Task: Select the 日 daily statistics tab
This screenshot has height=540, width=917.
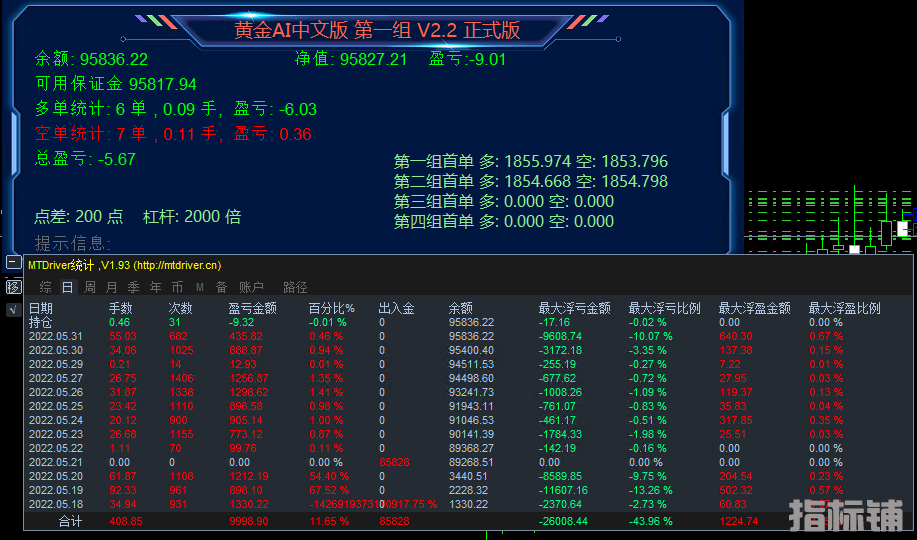Action: click(67, 287)
